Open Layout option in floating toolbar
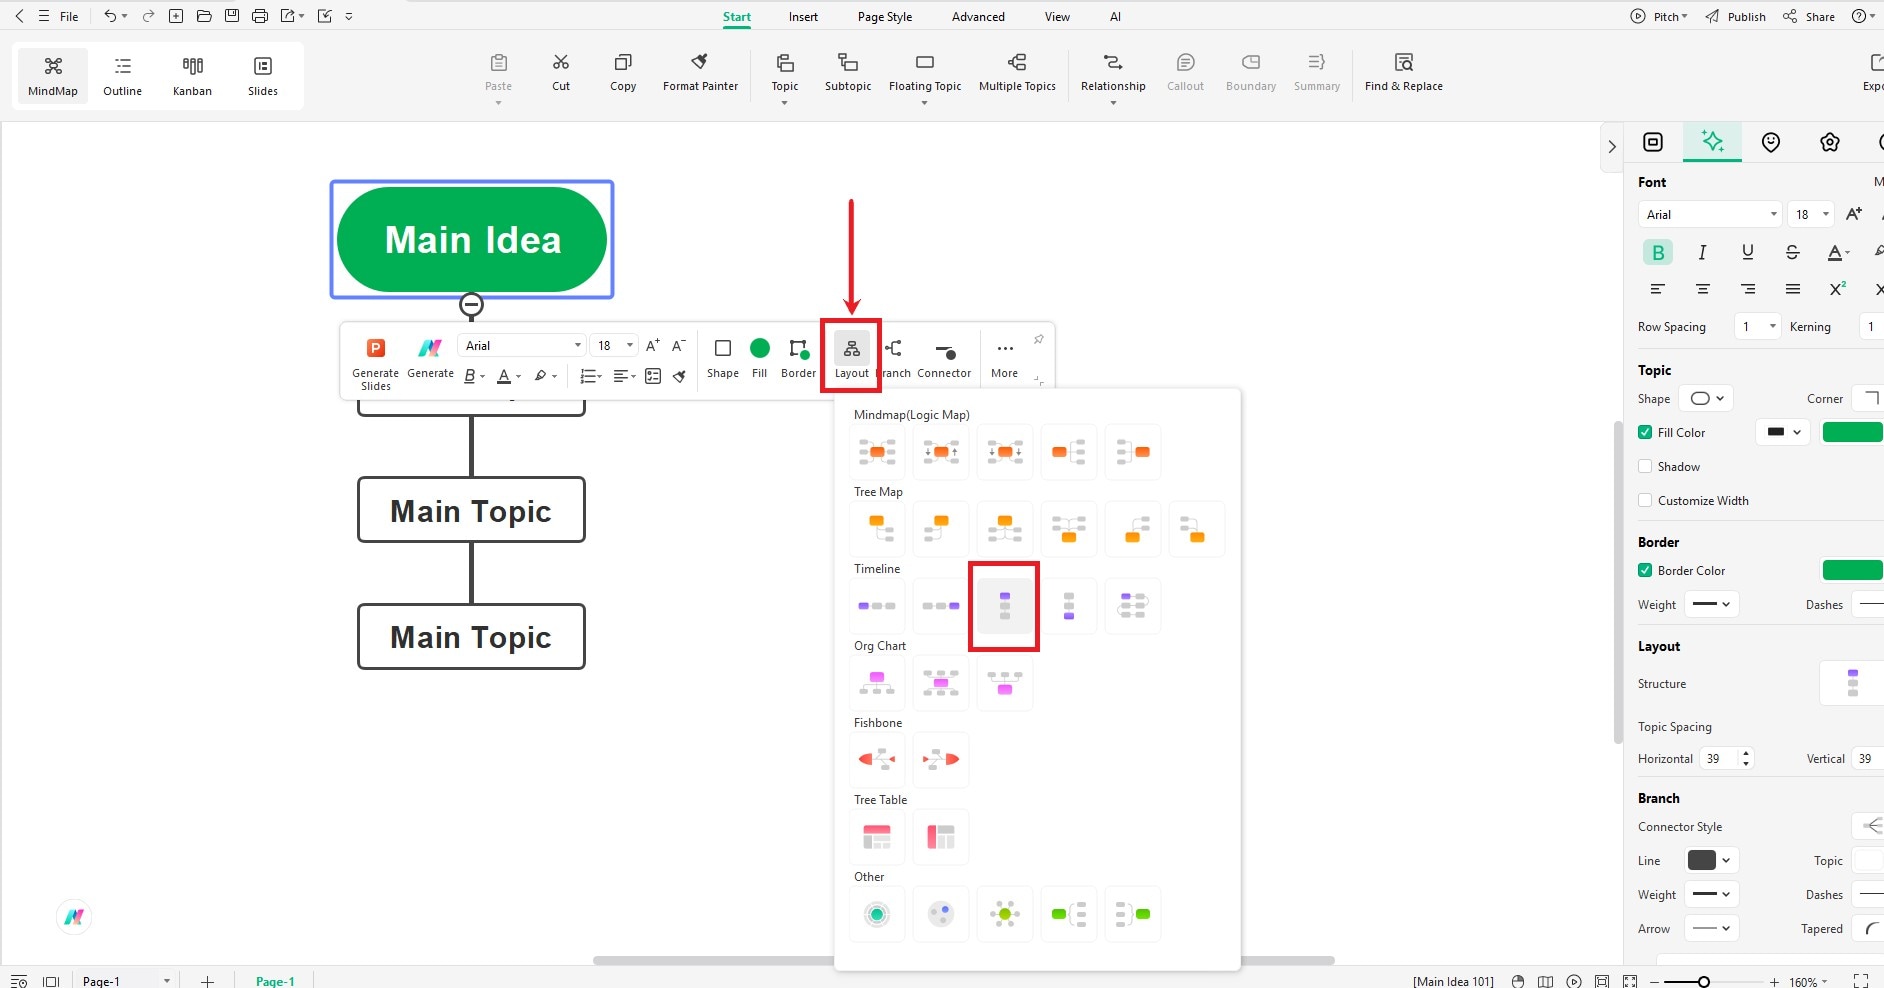The image size is (1884, 988). (852, 358)
